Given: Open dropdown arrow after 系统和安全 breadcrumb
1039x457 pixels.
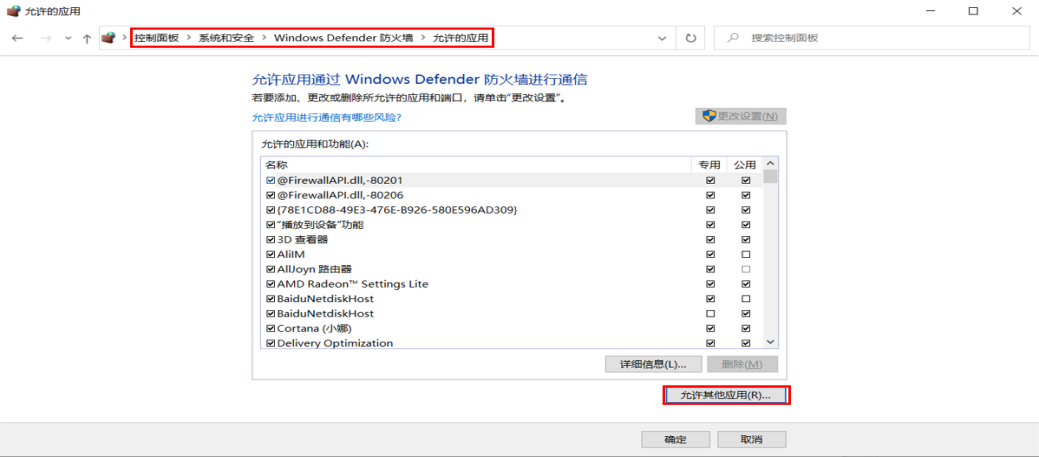Looking at the screenshot, I should (264, 38).
